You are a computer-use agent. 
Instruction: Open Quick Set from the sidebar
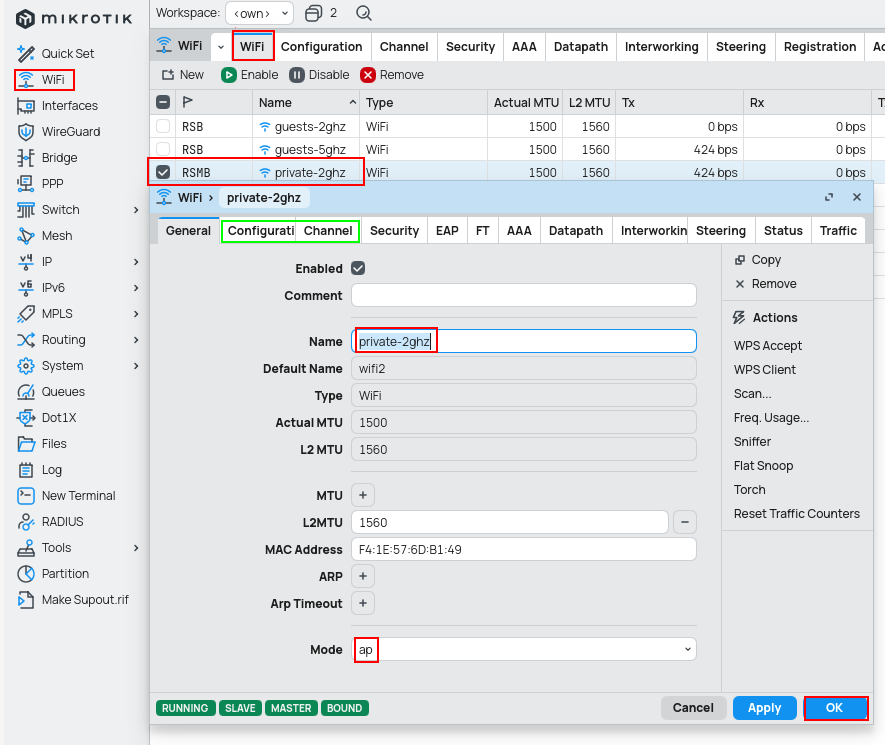pyautogui.click(x=55, y=54)
